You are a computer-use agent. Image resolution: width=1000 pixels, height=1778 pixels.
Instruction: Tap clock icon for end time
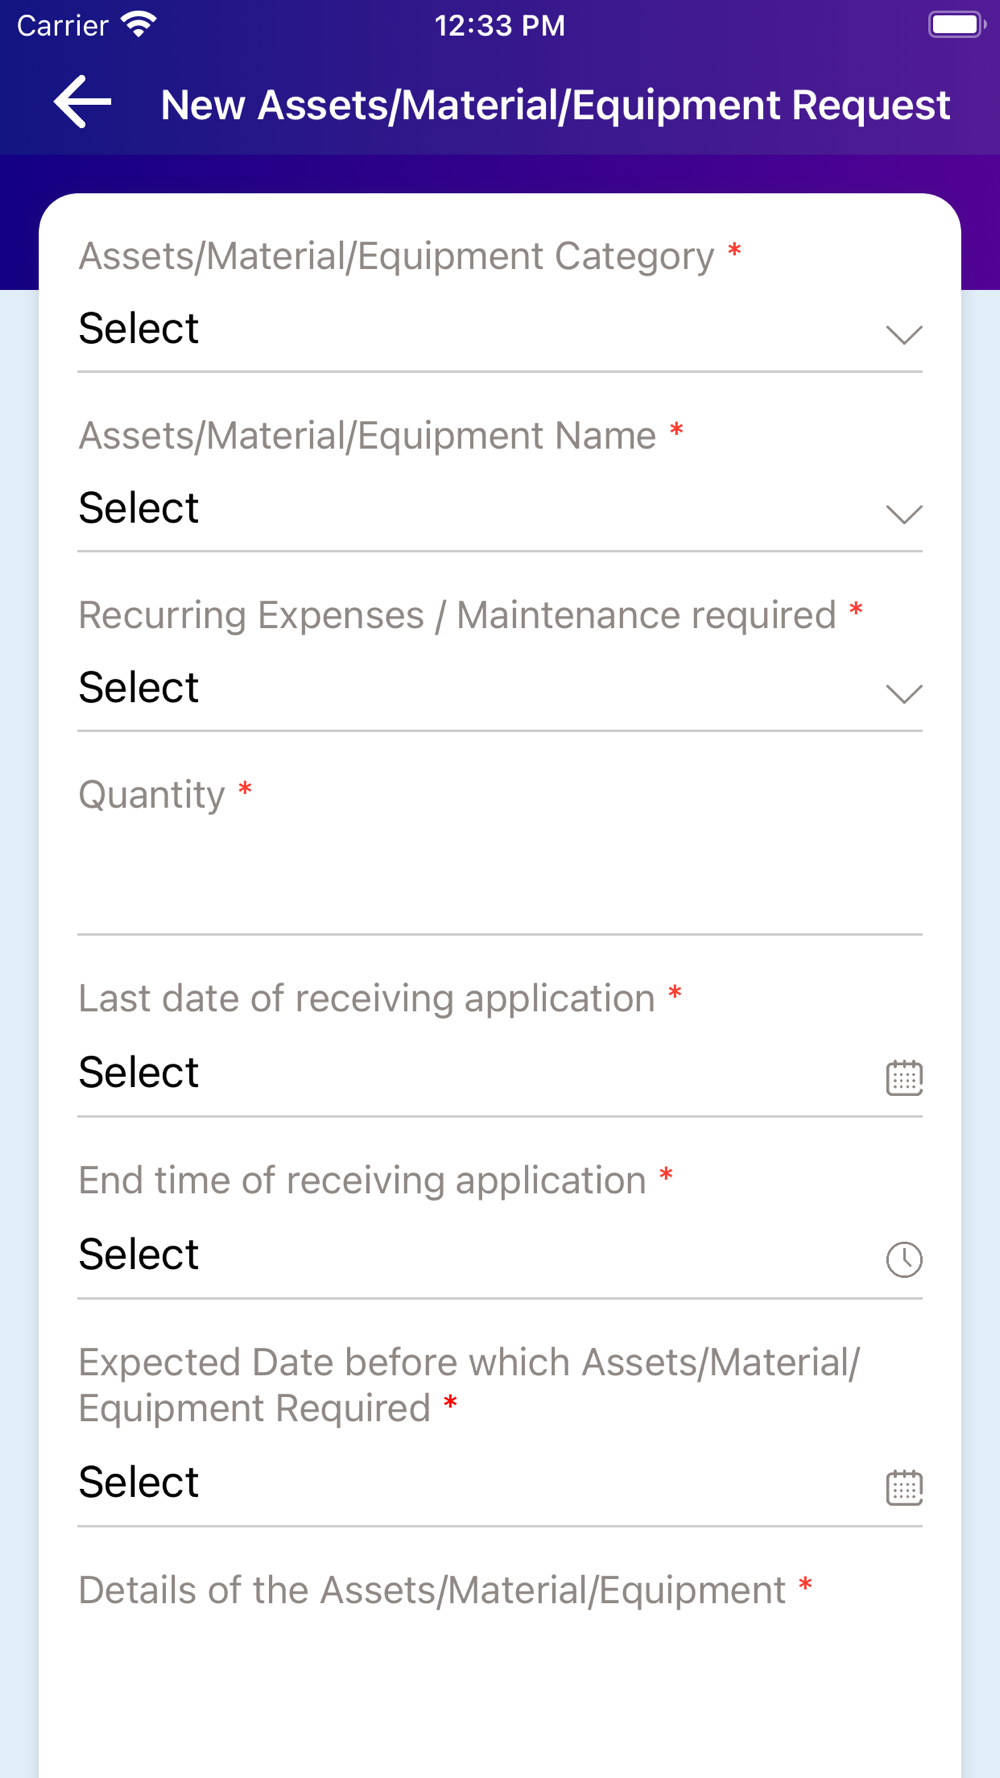(904, 1259)
